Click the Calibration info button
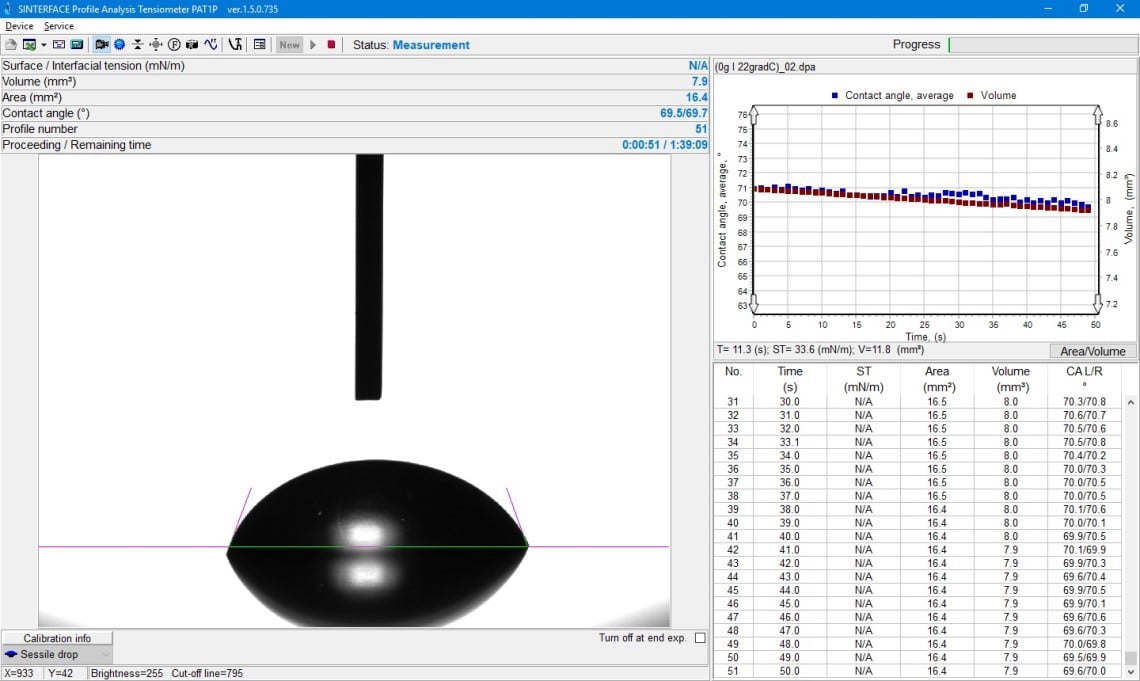 coord(57,638)
